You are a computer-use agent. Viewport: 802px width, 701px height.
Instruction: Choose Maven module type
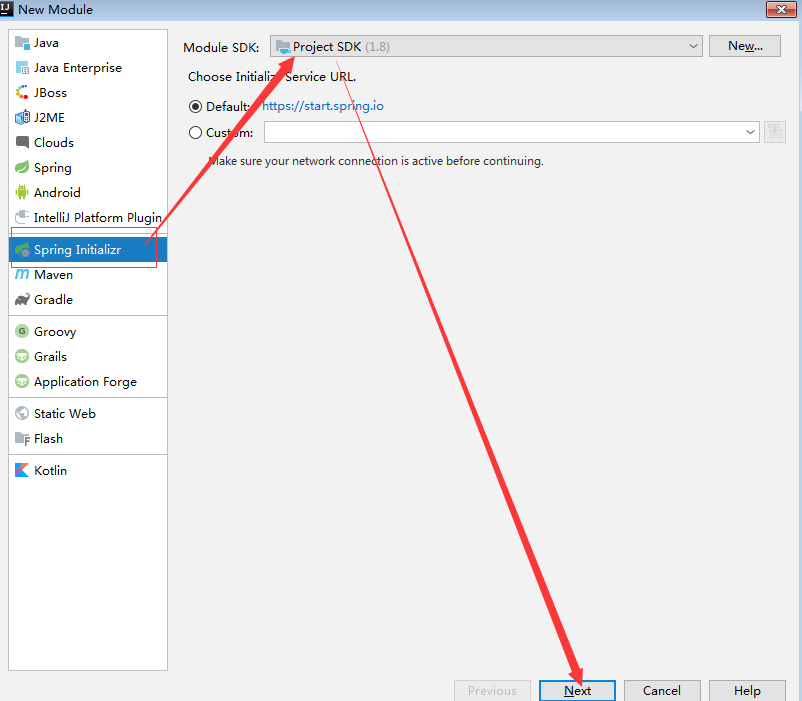coord(88,275)
